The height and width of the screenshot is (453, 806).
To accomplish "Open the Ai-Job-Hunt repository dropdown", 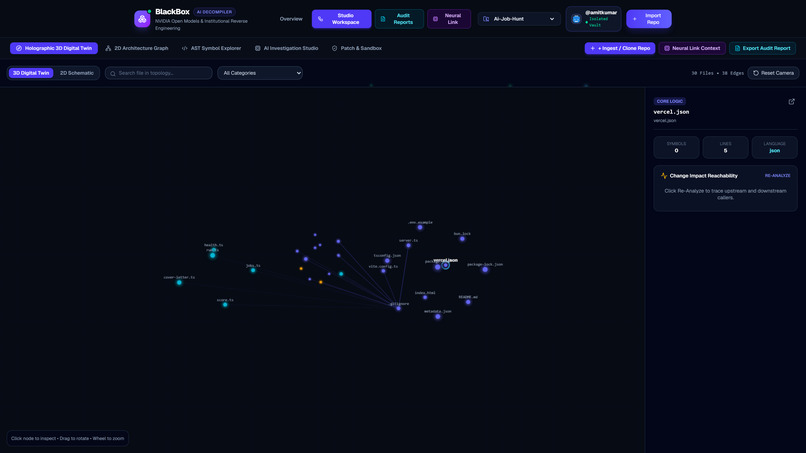I will click(519, 19).
